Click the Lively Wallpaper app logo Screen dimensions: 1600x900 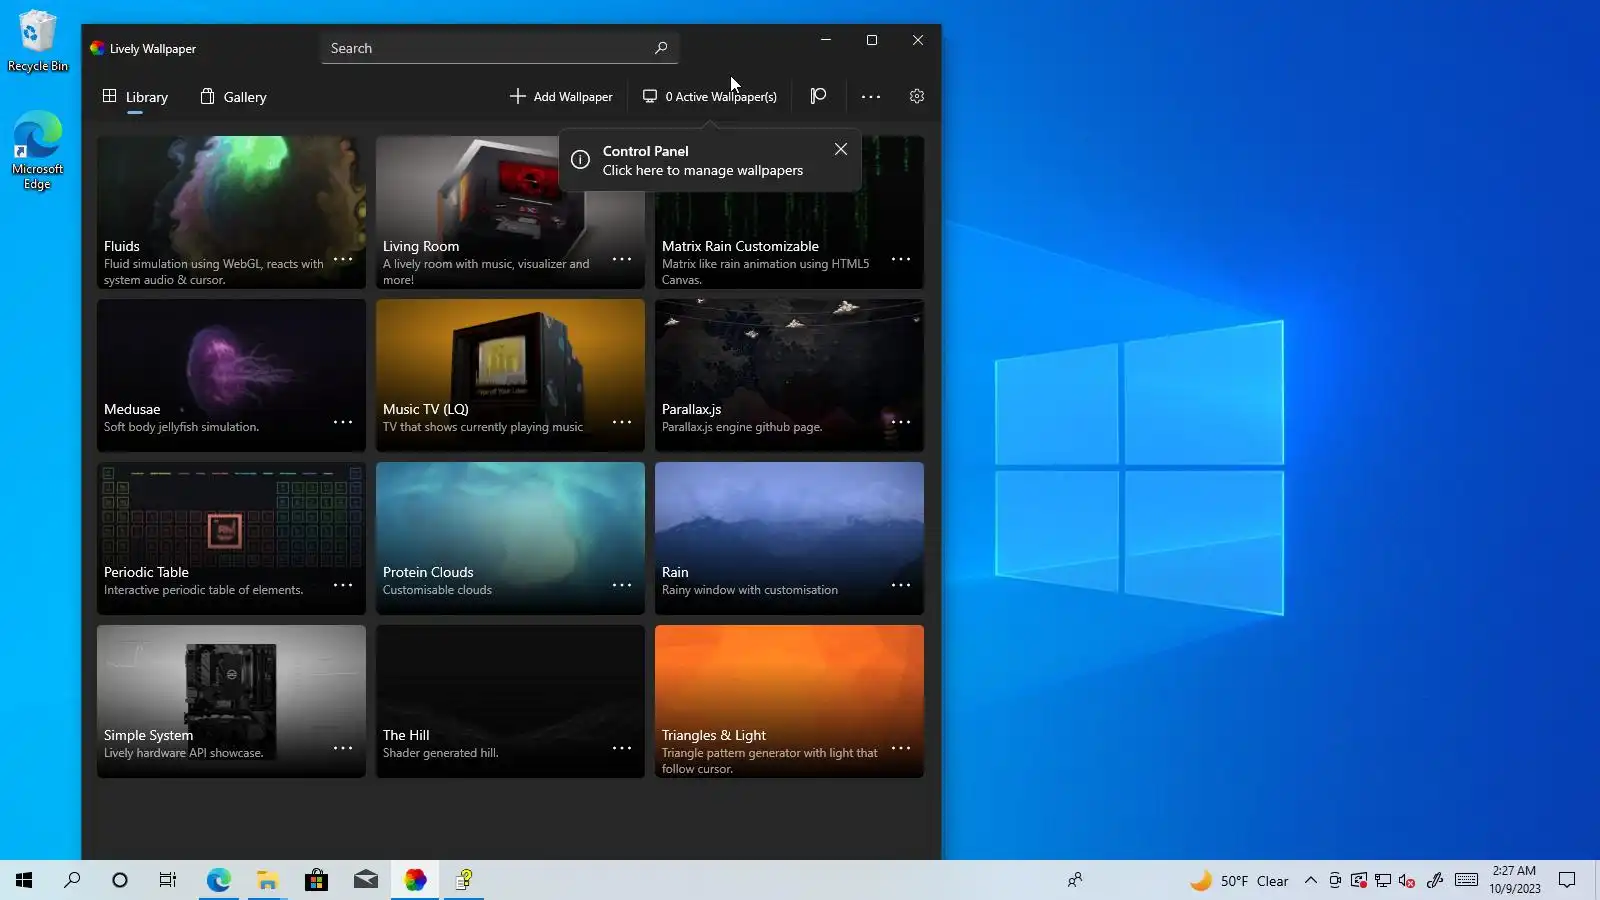97,48
